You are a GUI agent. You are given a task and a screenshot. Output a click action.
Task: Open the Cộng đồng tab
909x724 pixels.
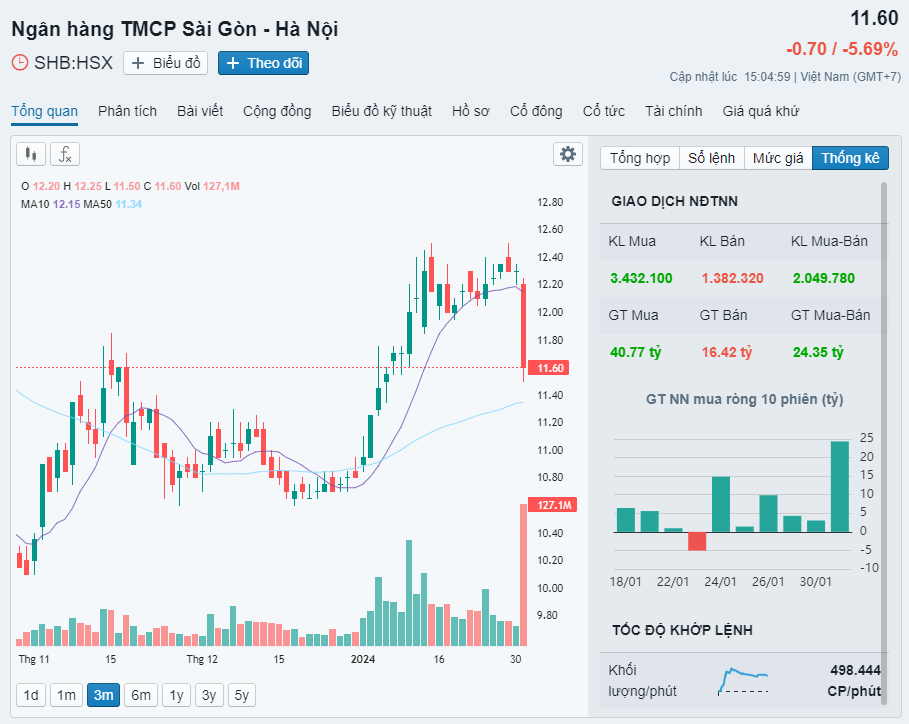click(277, 111)
